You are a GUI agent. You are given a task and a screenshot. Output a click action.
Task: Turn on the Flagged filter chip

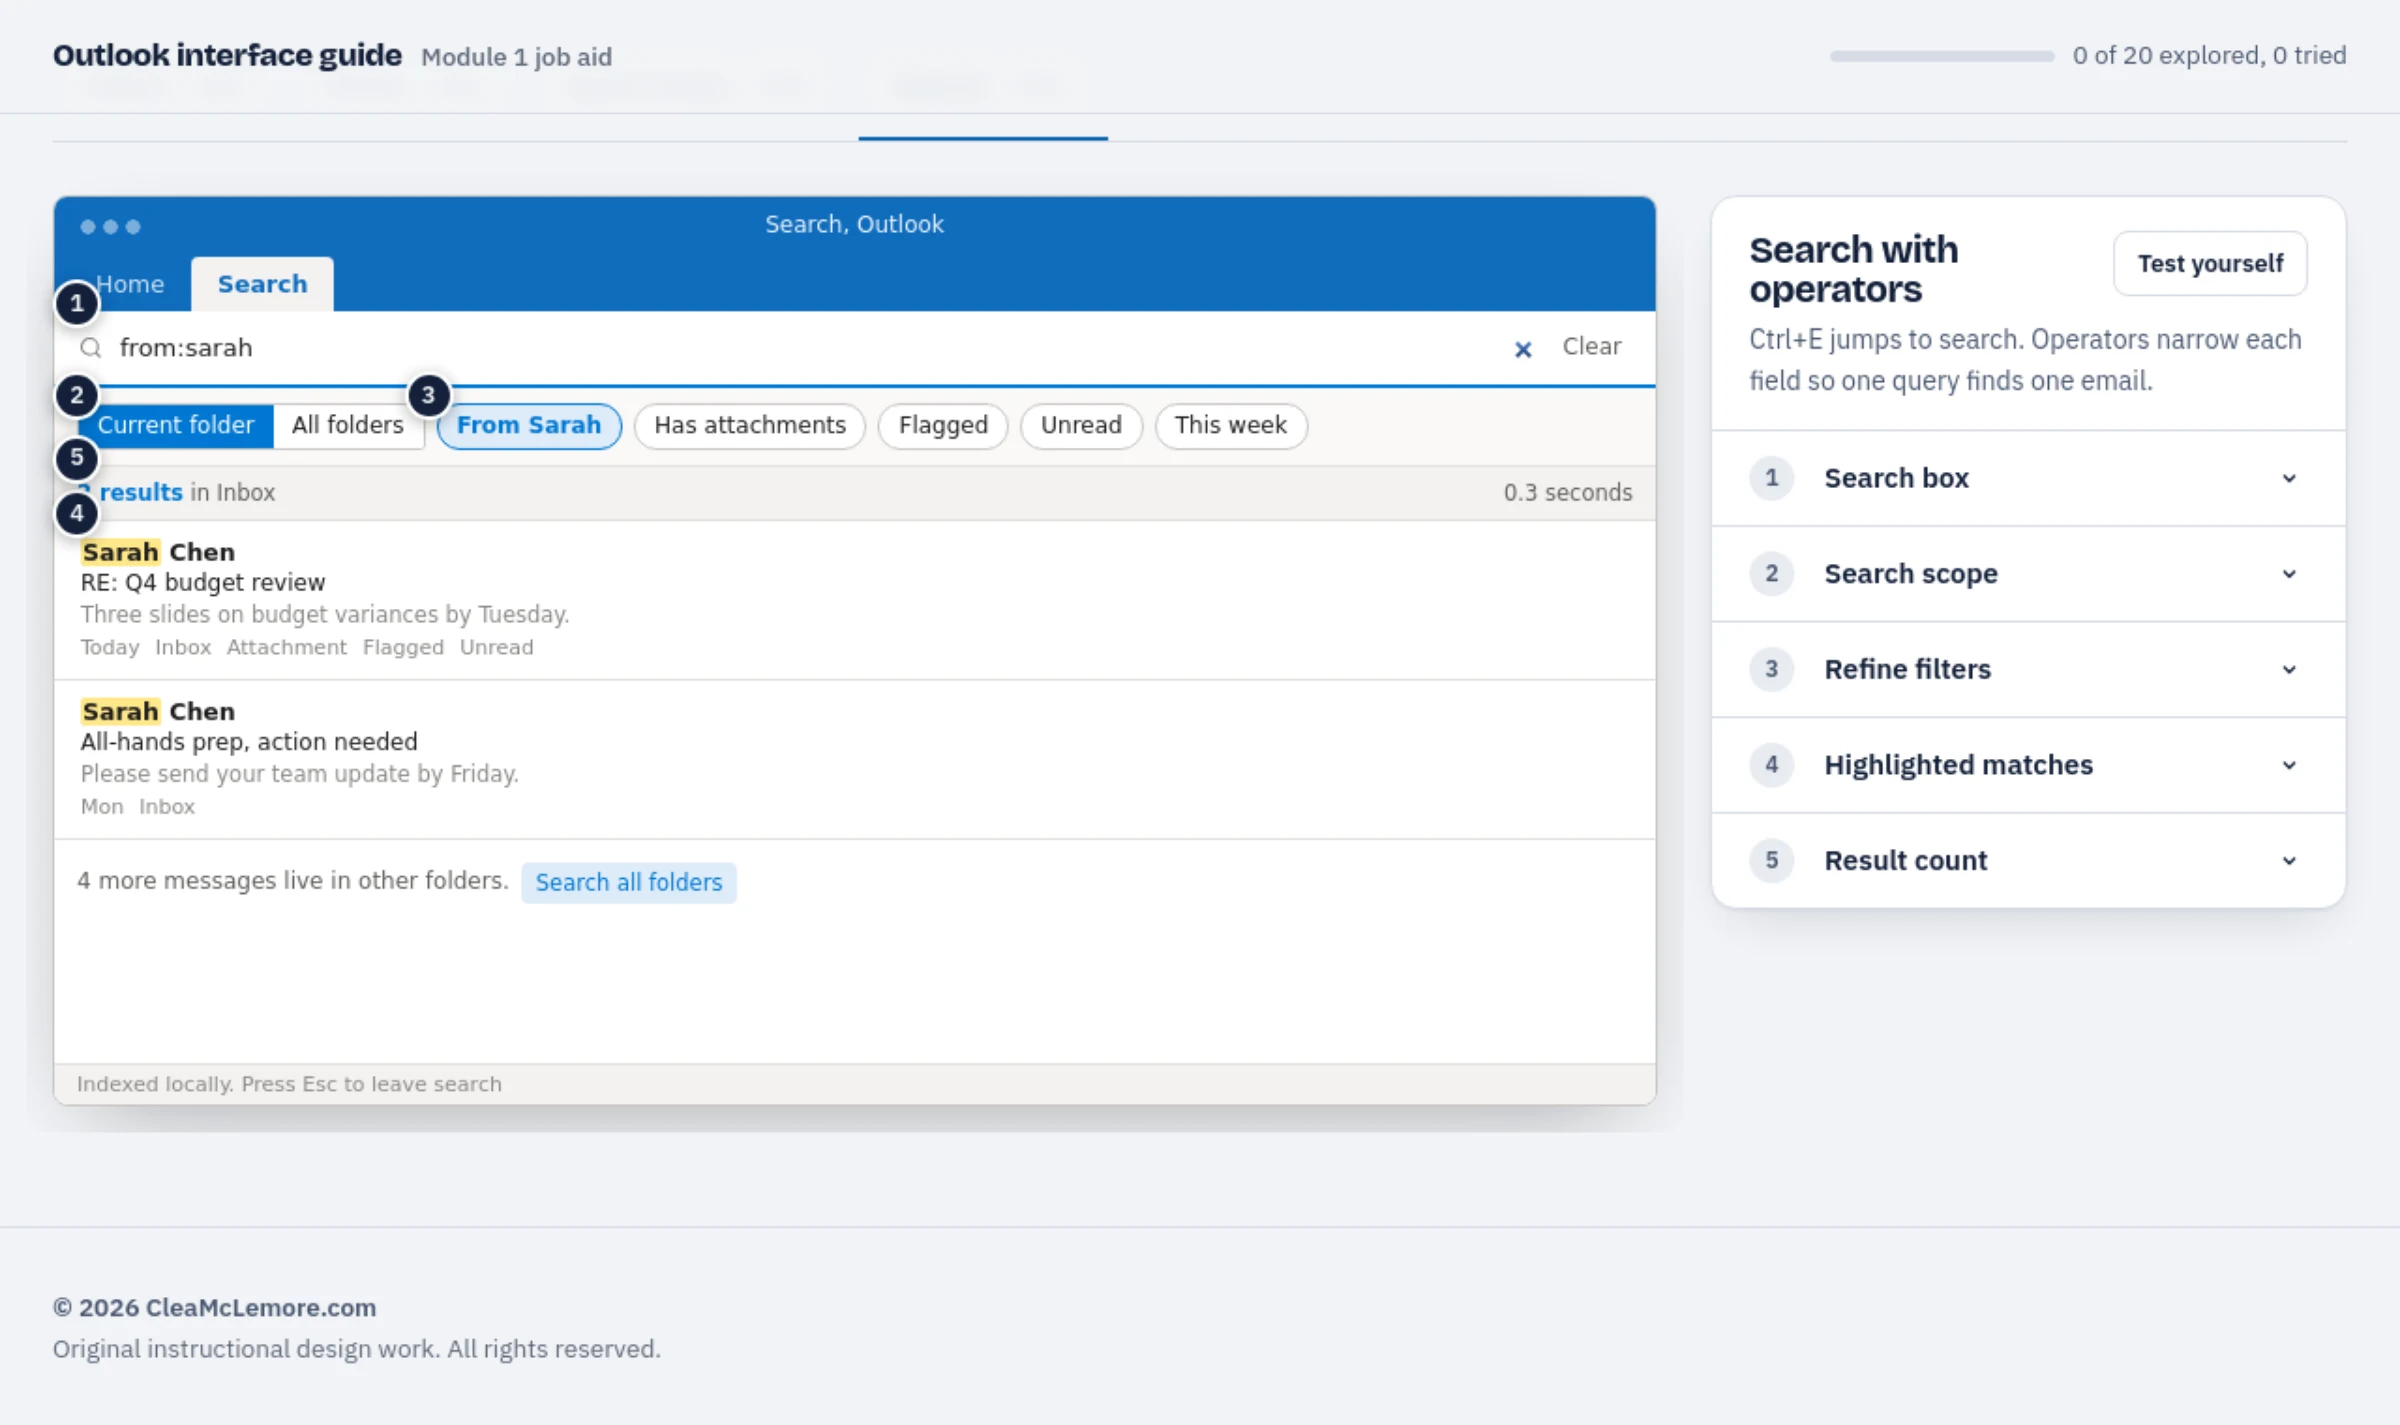point(943,425)
